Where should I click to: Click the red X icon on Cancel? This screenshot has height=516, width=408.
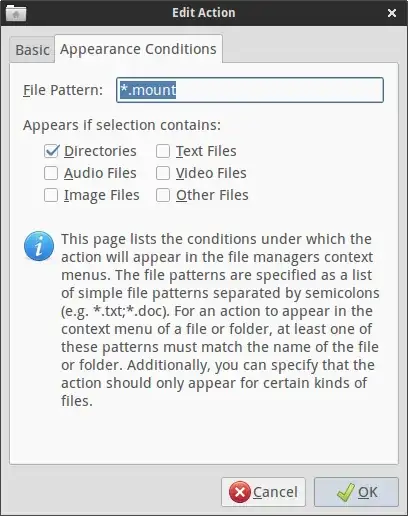pyautogui.click(x=240, y=492)
